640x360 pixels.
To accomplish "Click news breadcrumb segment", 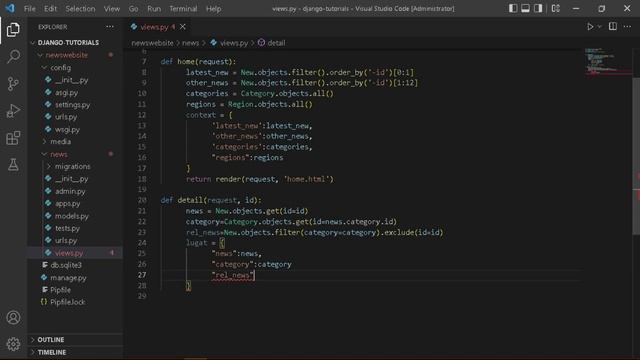I will coord(191,43).
